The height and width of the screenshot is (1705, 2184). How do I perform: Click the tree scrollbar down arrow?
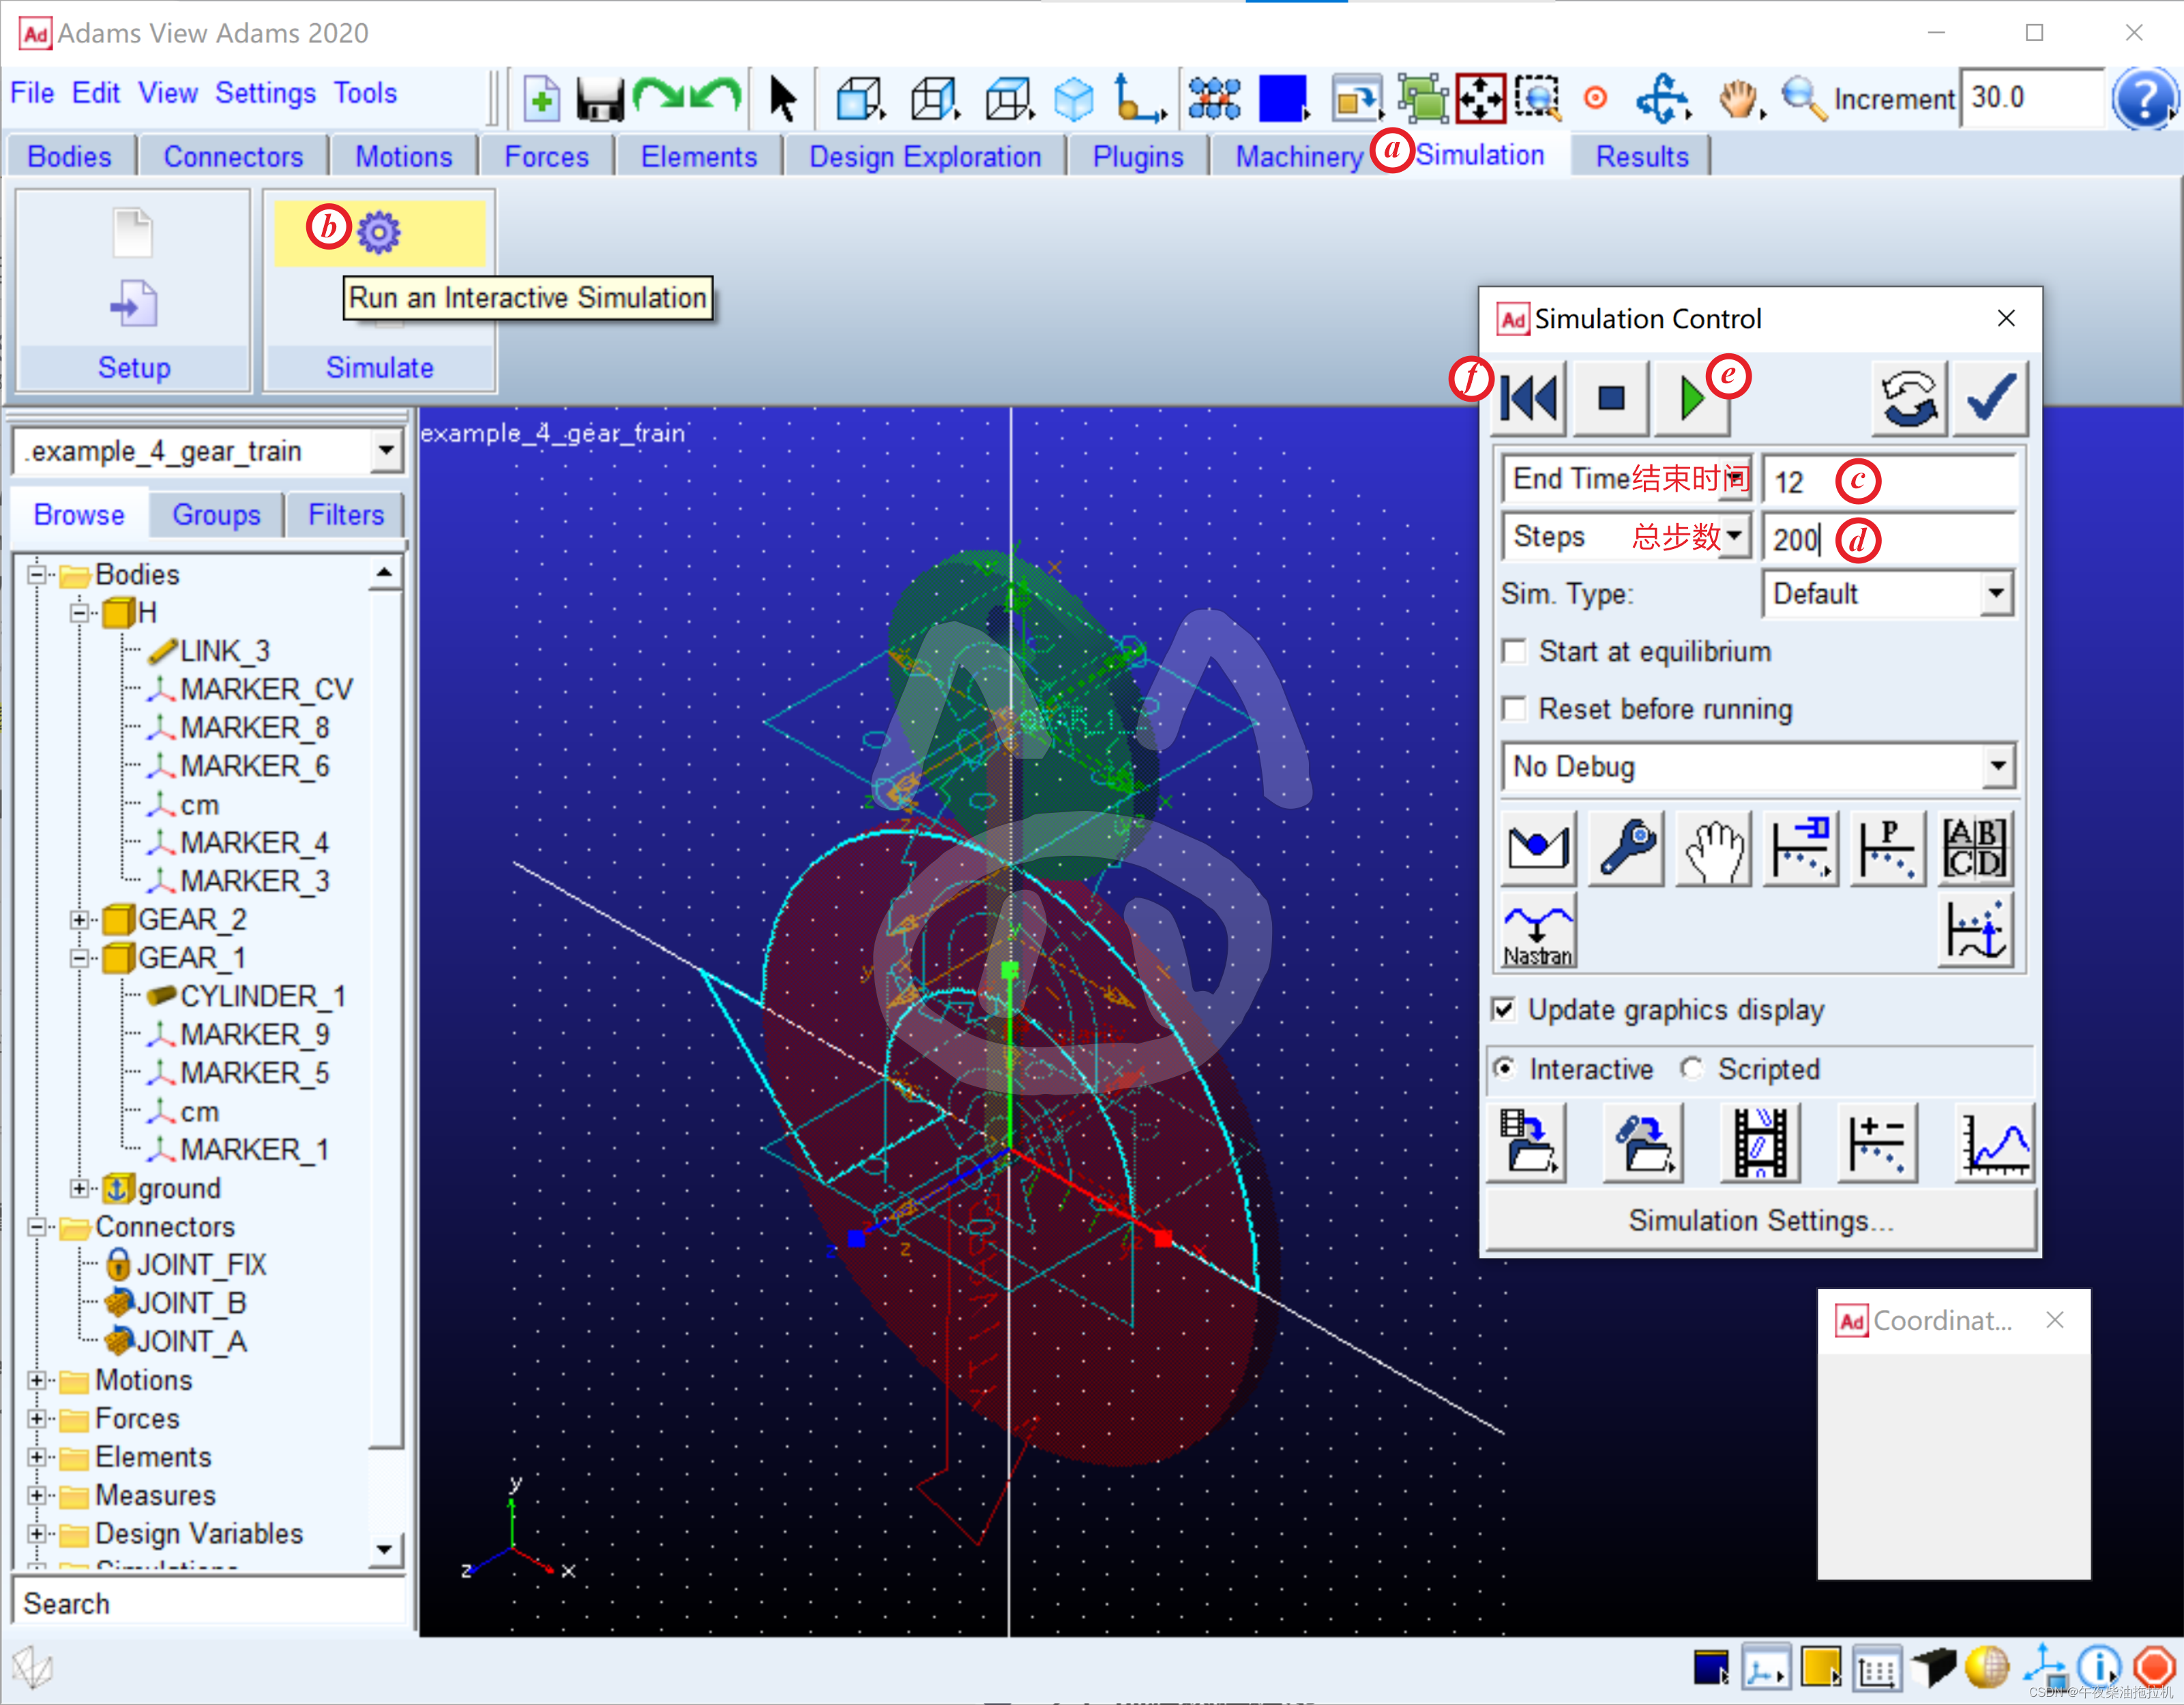pos(385,1550)
